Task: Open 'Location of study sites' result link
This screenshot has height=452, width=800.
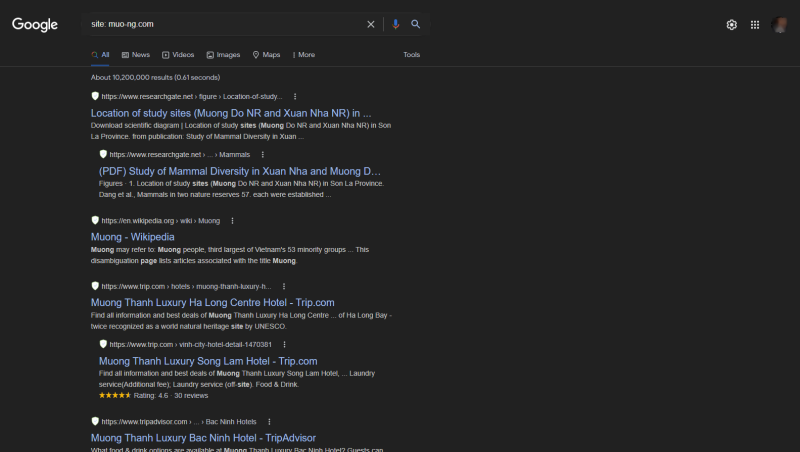Action: click(x=231, y=113)
